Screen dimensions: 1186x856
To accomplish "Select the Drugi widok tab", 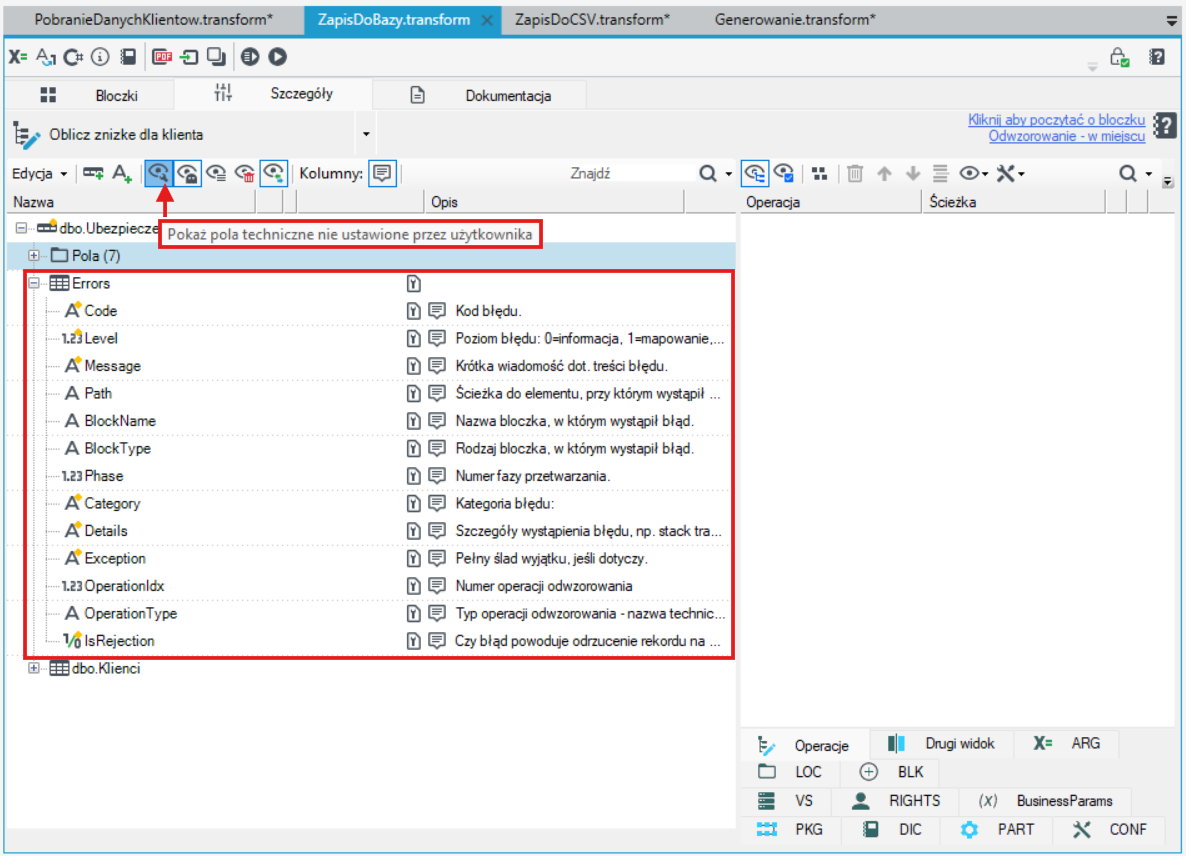I will [942, 744].
